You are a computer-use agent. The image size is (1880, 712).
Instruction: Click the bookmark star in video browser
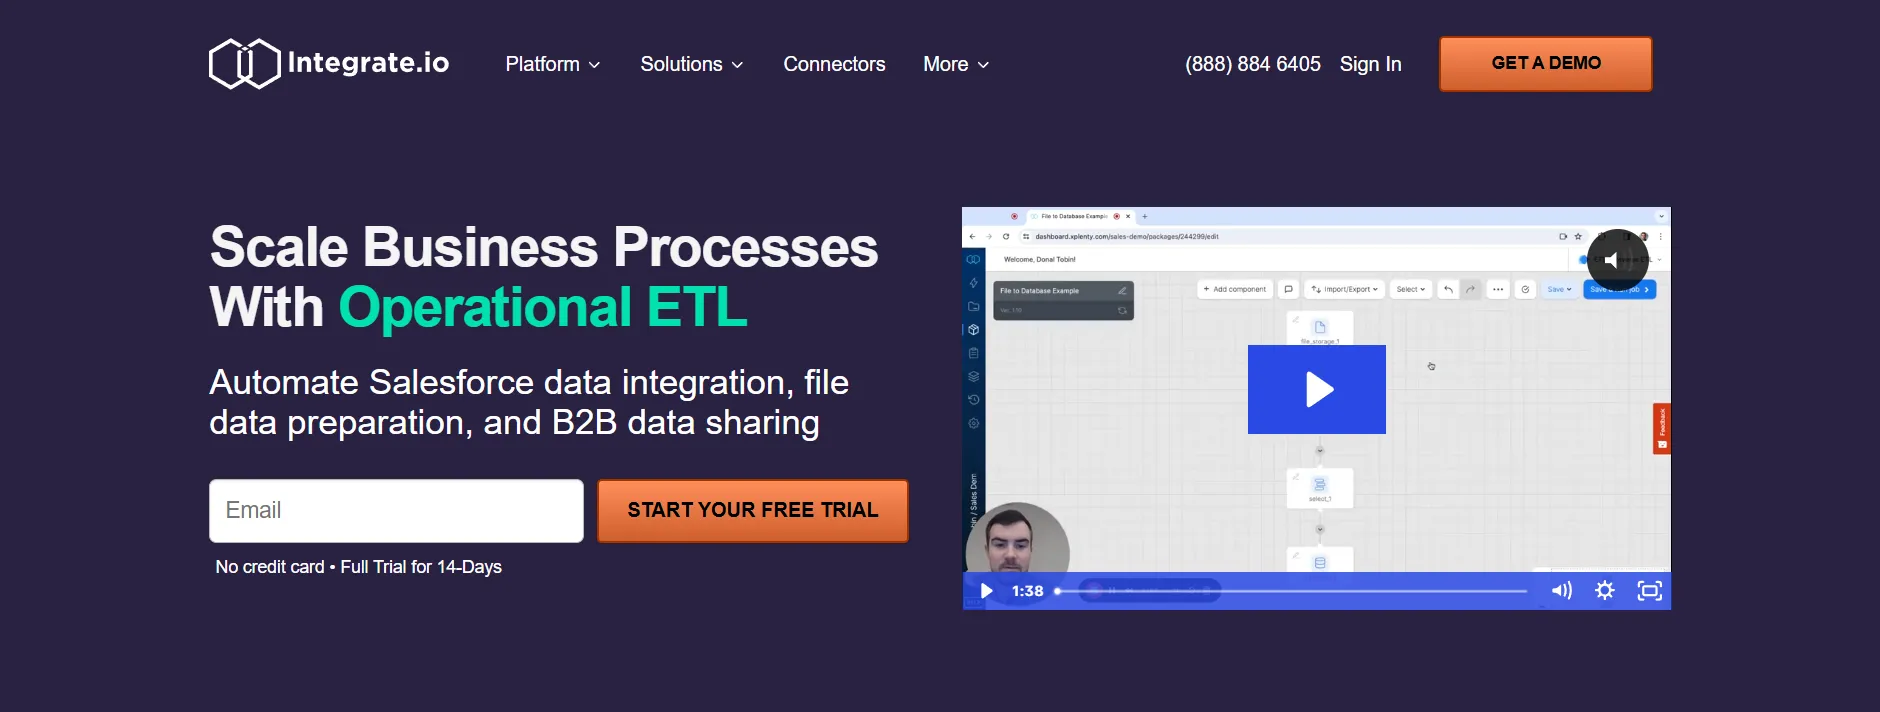click(1578, 237)
